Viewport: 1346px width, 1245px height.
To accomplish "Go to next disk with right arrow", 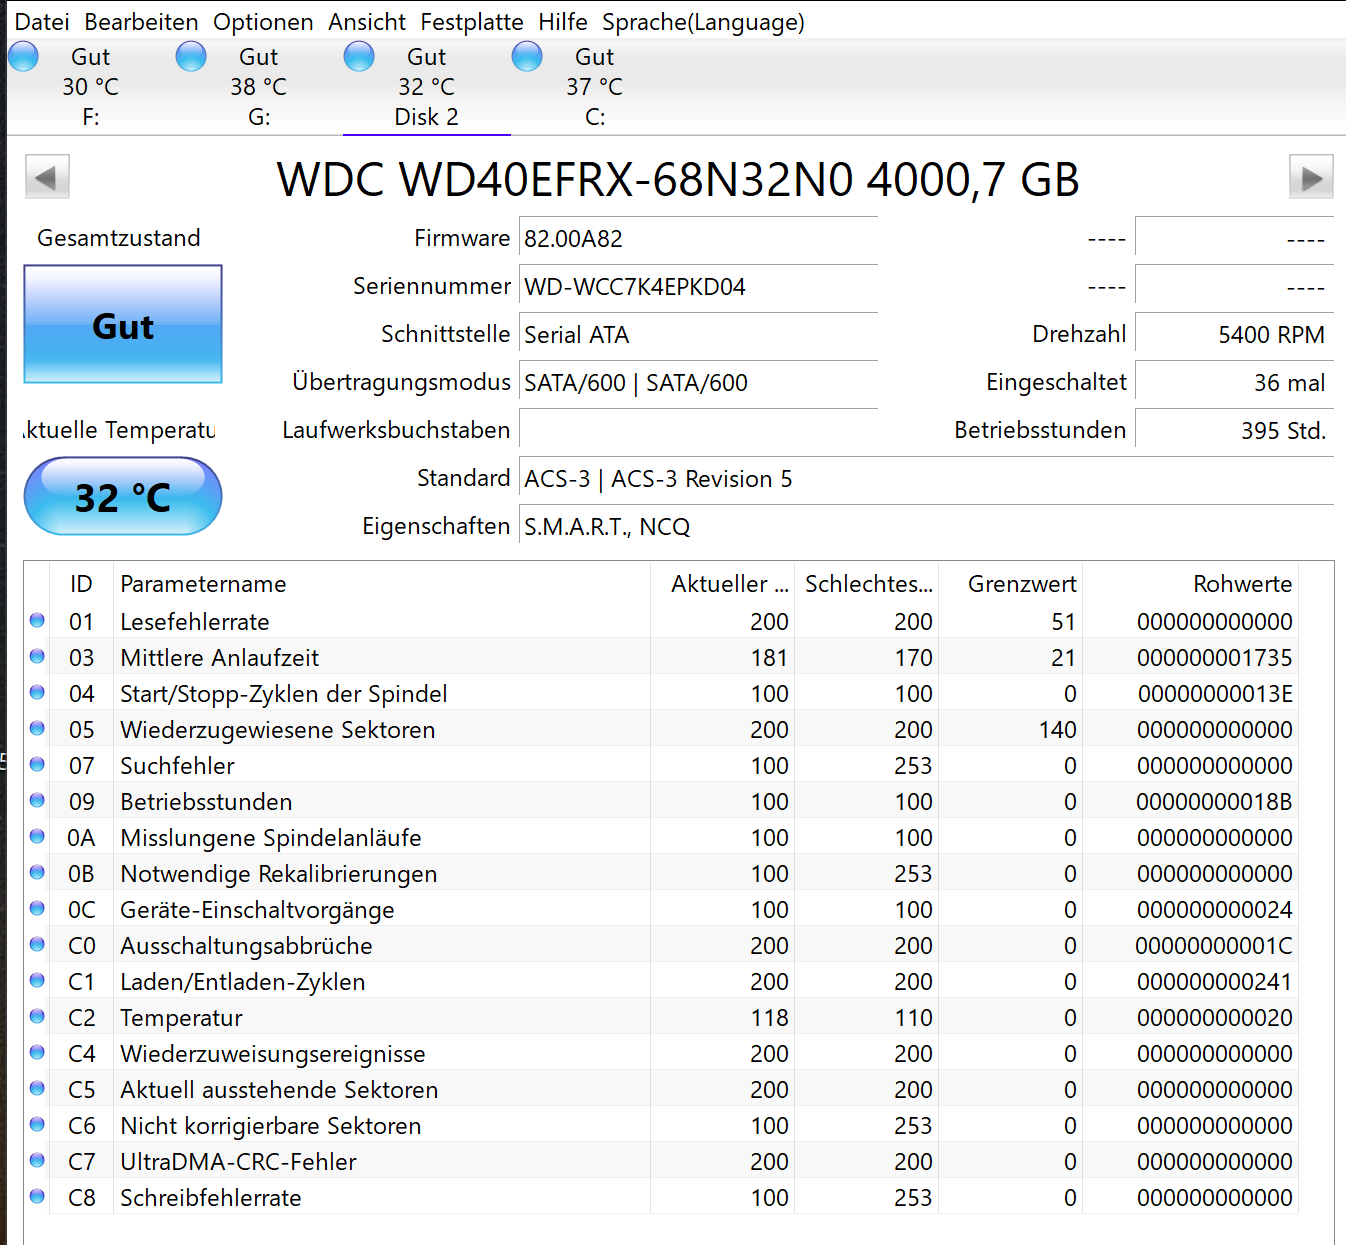I will [x=1311, y=178].
